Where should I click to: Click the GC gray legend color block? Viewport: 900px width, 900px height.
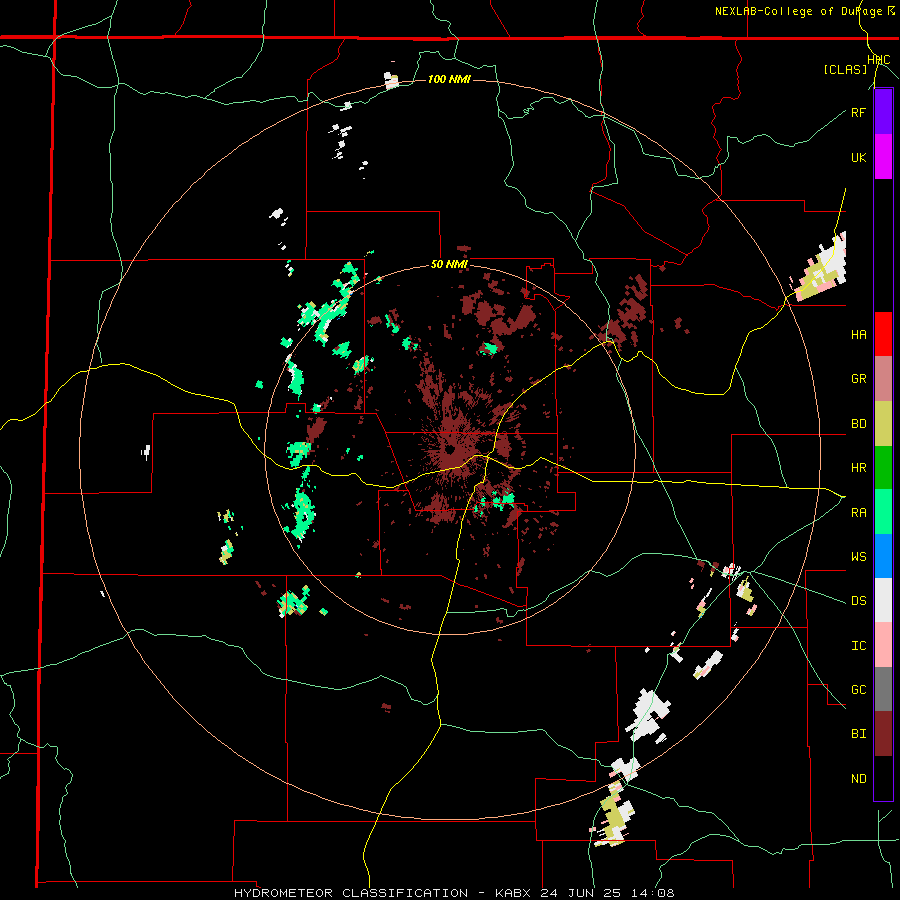point(883,689)
